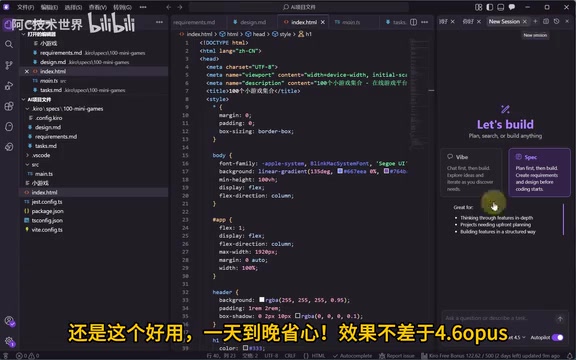
Task: Open the Search view in activity bar
Action: (9, 44)
